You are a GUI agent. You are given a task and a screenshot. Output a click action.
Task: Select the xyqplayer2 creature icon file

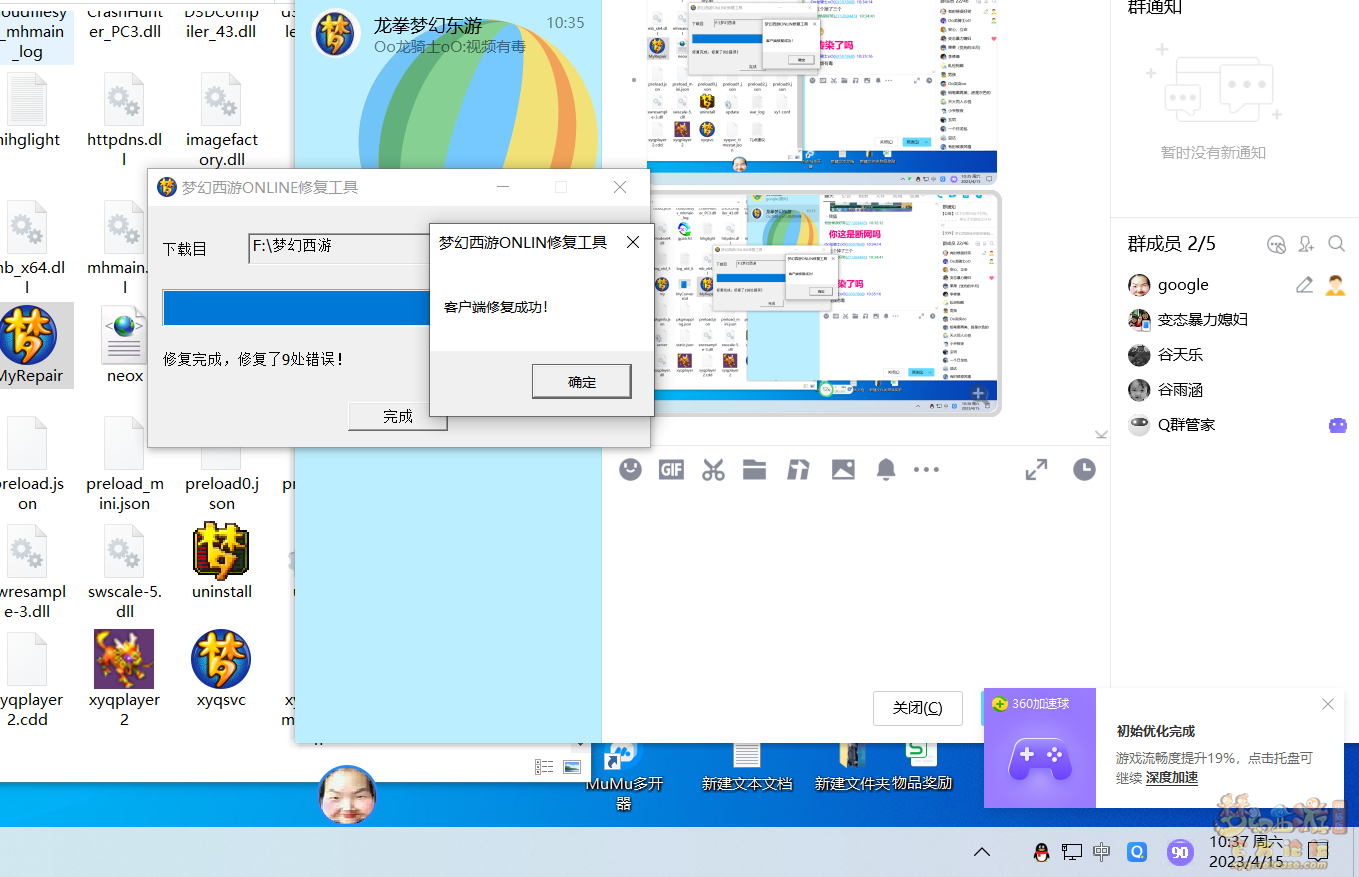click(x=124, y=678)
